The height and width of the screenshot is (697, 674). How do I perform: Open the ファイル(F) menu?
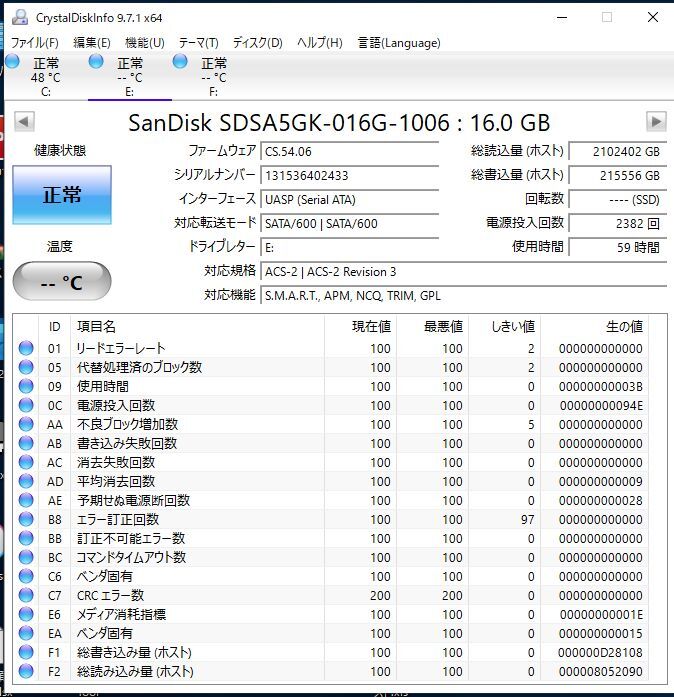click(34, 43)
